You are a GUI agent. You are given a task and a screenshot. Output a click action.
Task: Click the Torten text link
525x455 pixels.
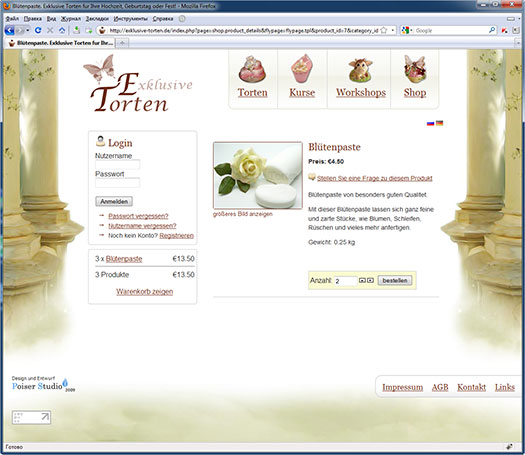point(252,92)
